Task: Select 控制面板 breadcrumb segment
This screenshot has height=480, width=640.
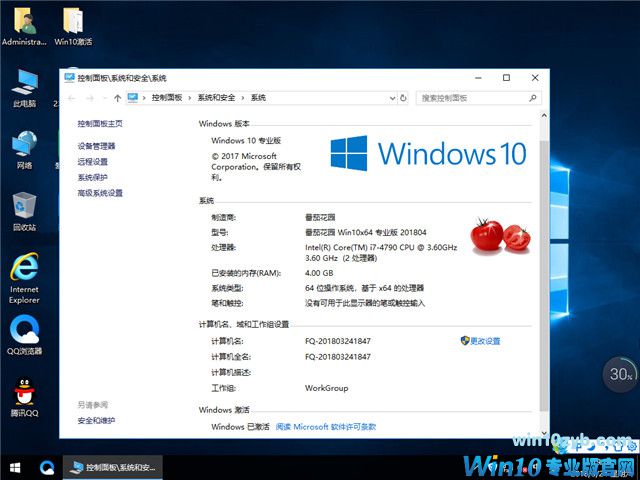Action: [x=167, y=98]
